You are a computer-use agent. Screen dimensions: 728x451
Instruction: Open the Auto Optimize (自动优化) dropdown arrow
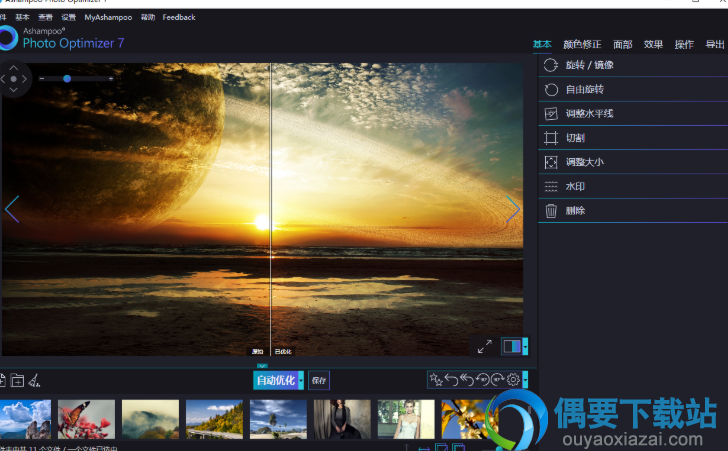point(301,380)
